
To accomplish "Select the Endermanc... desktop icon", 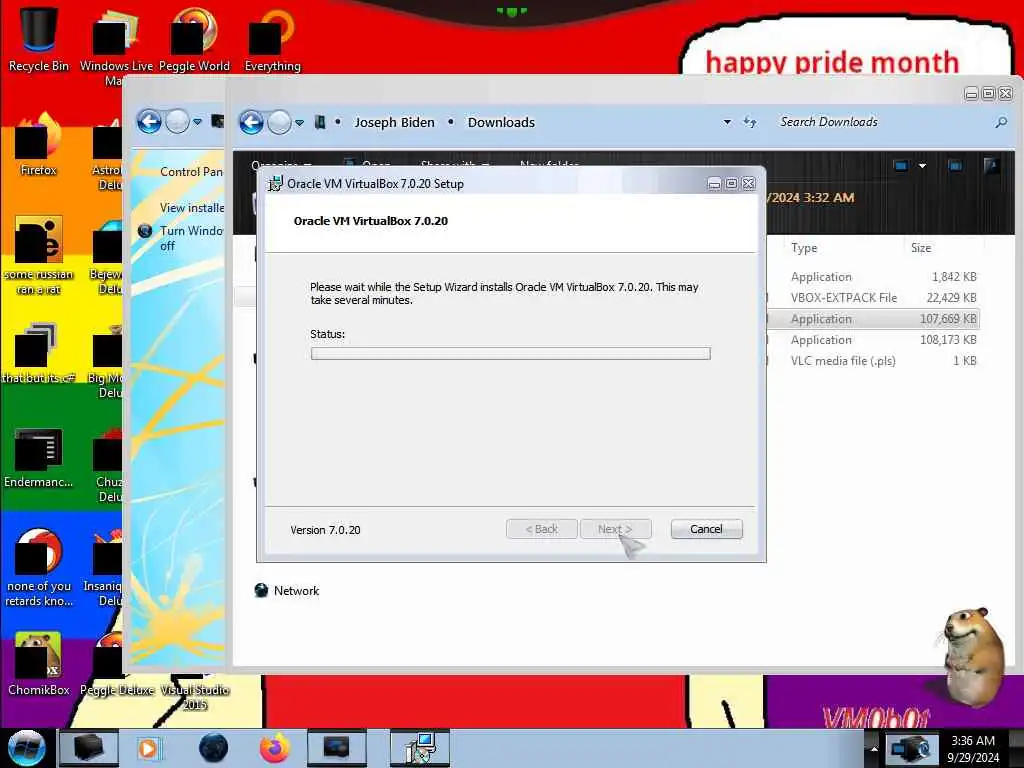I will [38, 457].
